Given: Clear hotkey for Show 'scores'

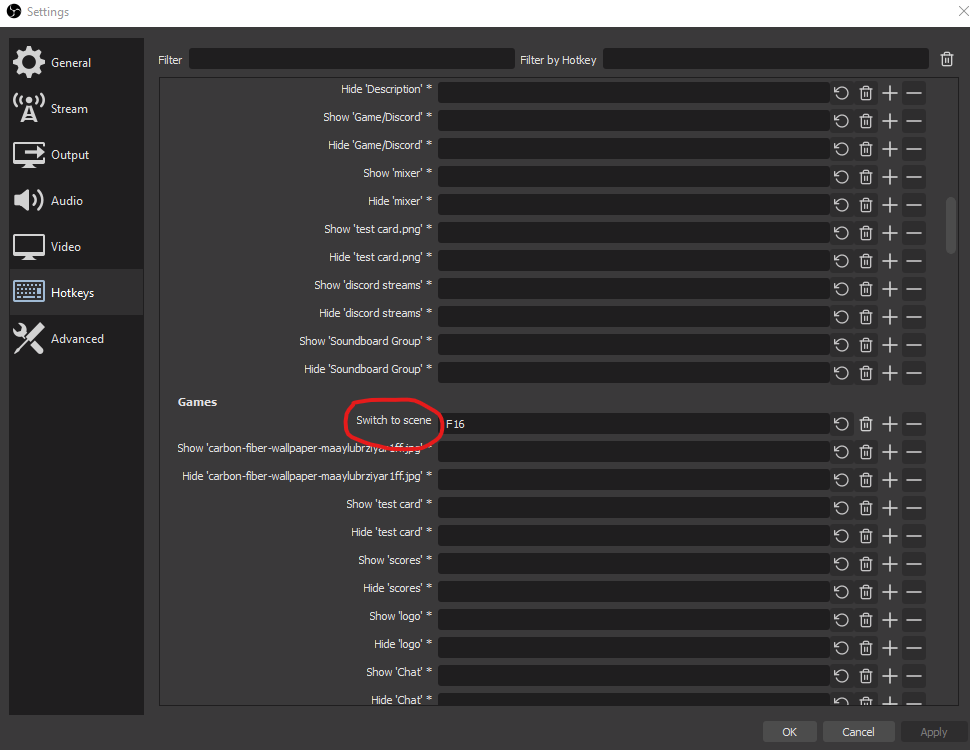Looking at the screenshot, I should point(865,564).
